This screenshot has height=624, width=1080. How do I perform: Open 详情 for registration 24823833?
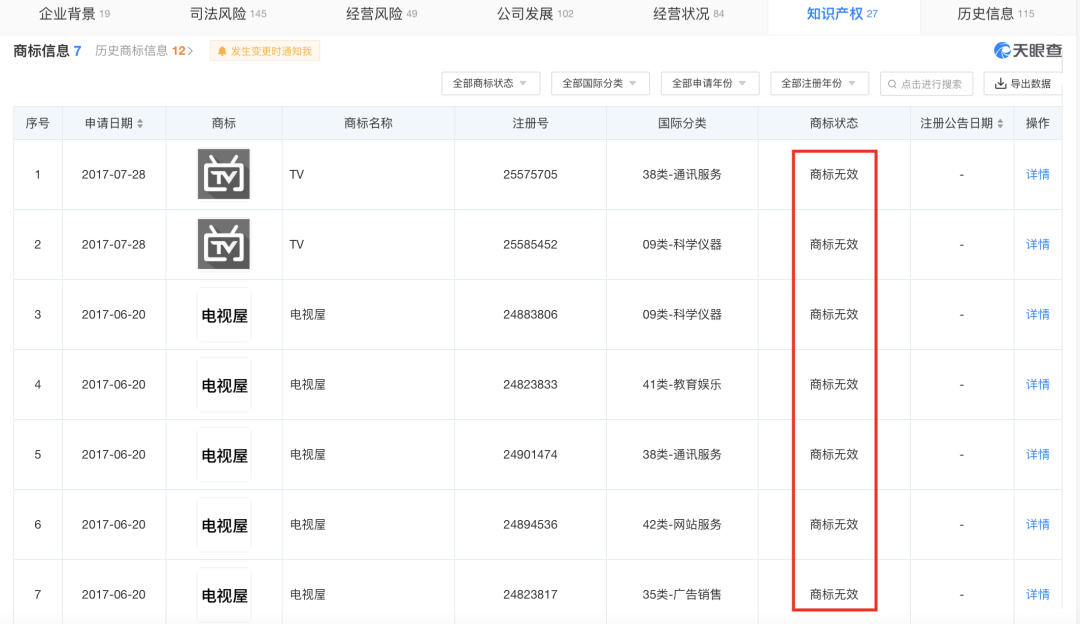1037,384
